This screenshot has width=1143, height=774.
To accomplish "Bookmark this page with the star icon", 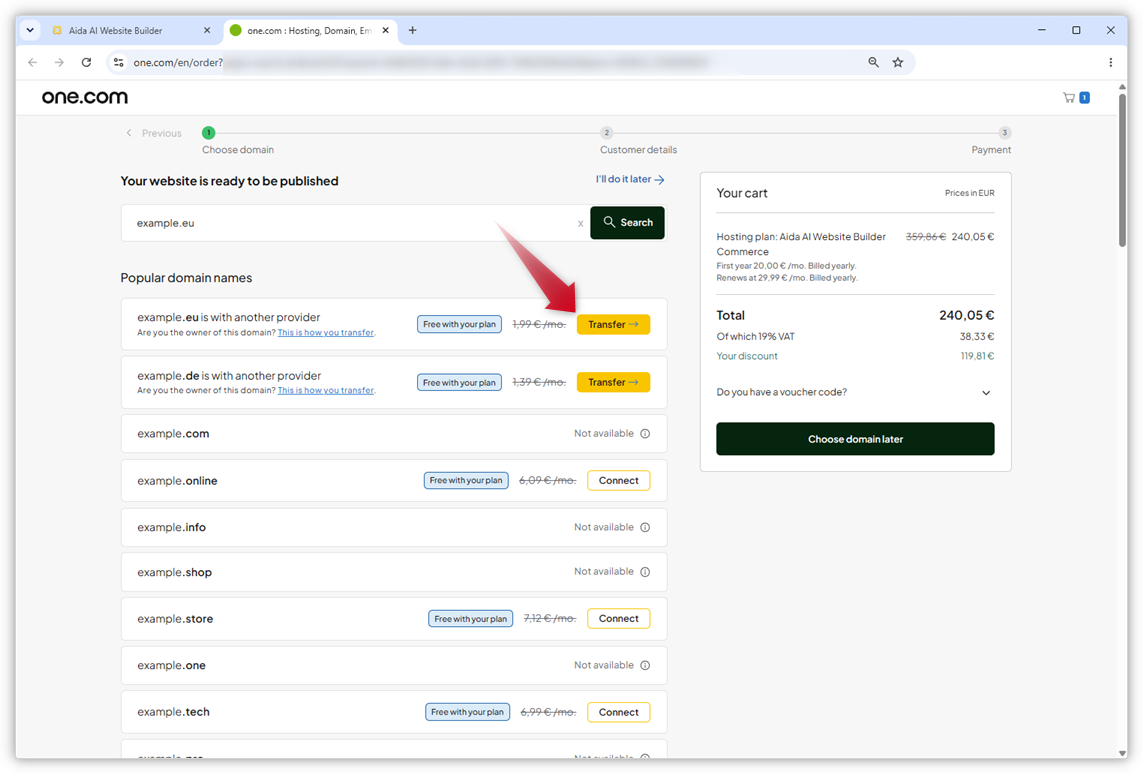I will (898, 63).
